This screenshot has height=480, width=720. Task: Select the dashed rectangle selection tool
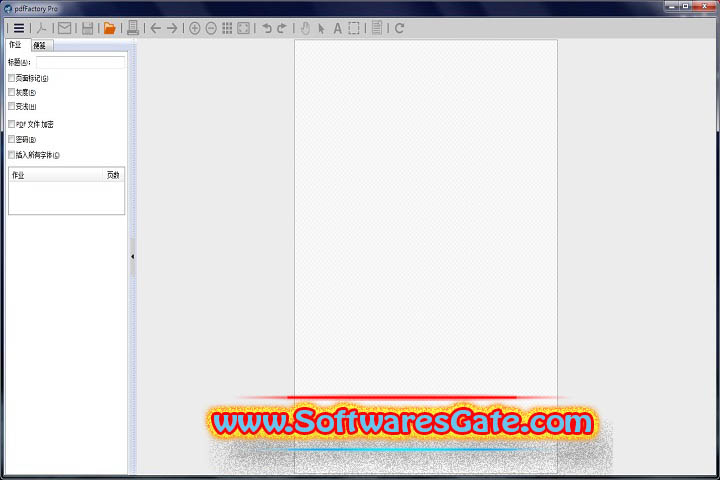tap(354, 28)
